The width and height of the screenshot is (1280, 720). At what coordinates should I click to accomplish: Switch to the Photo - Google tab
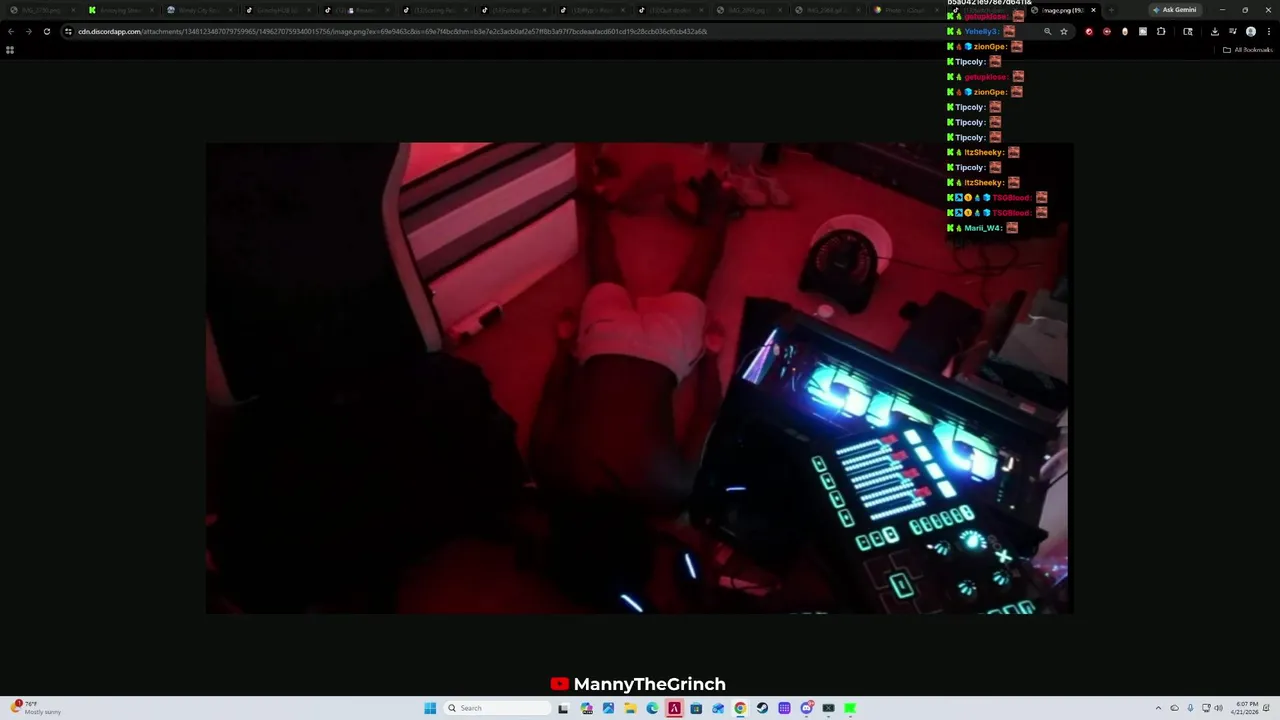908,10
